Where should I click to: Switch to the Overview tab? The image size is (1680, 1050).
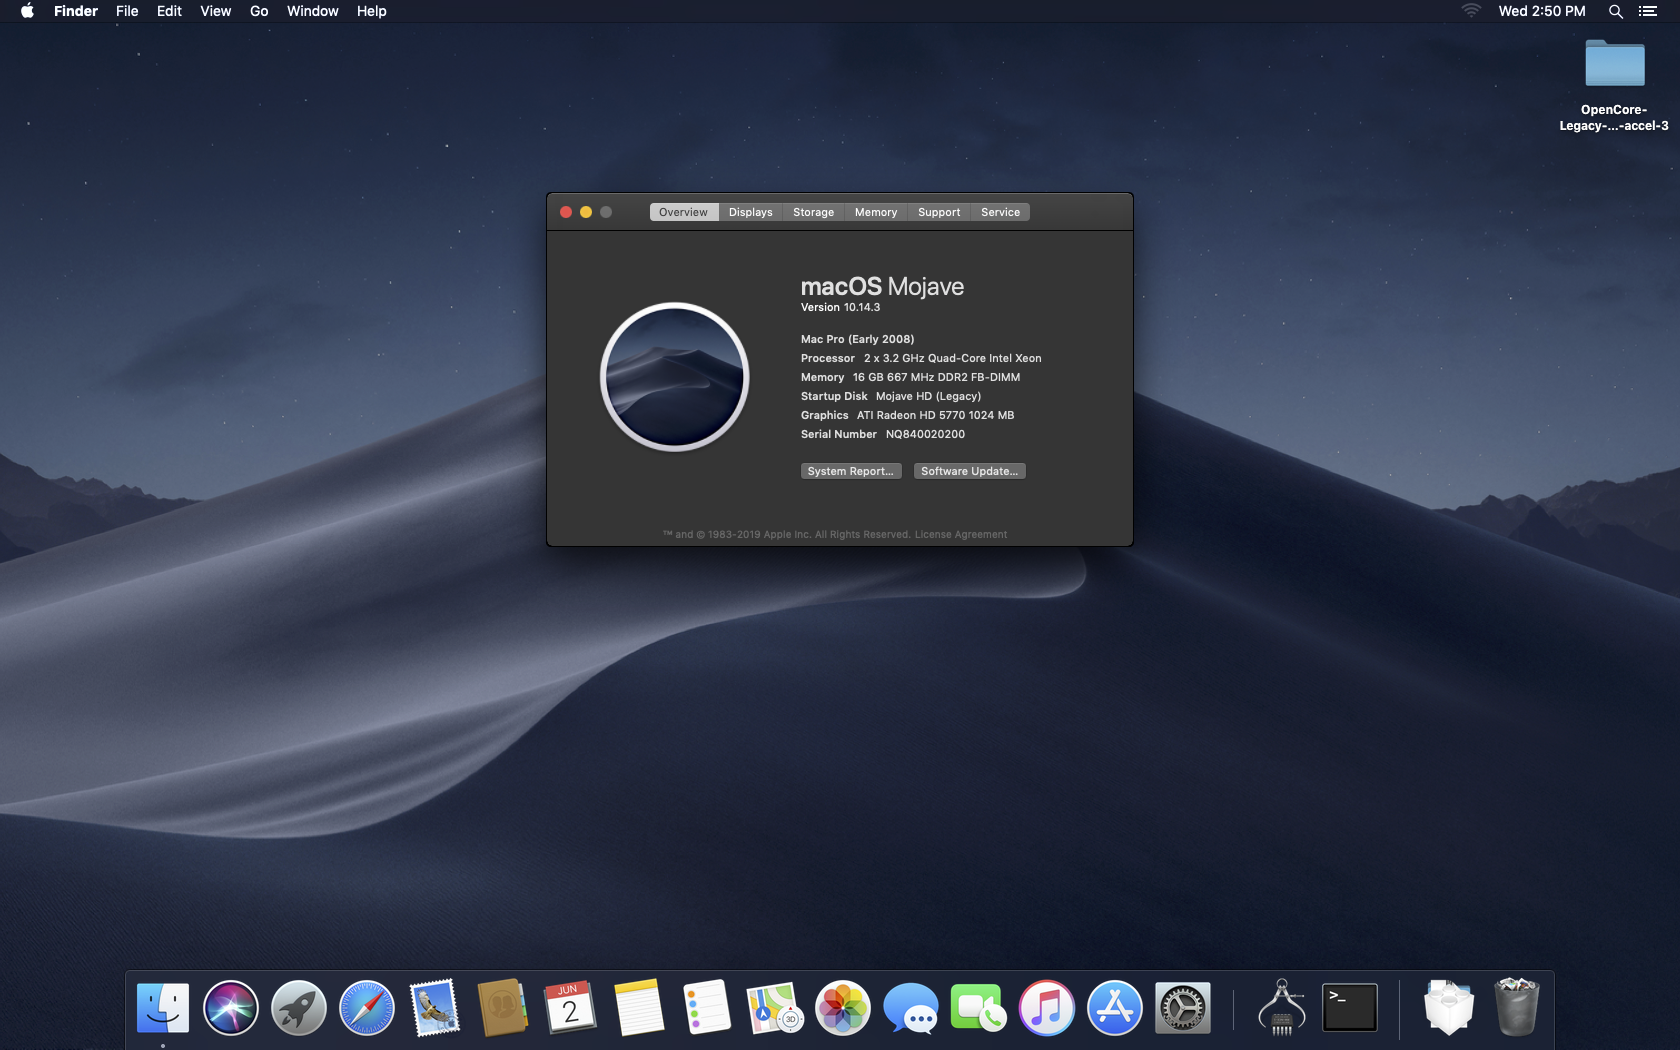click(683, 212)
